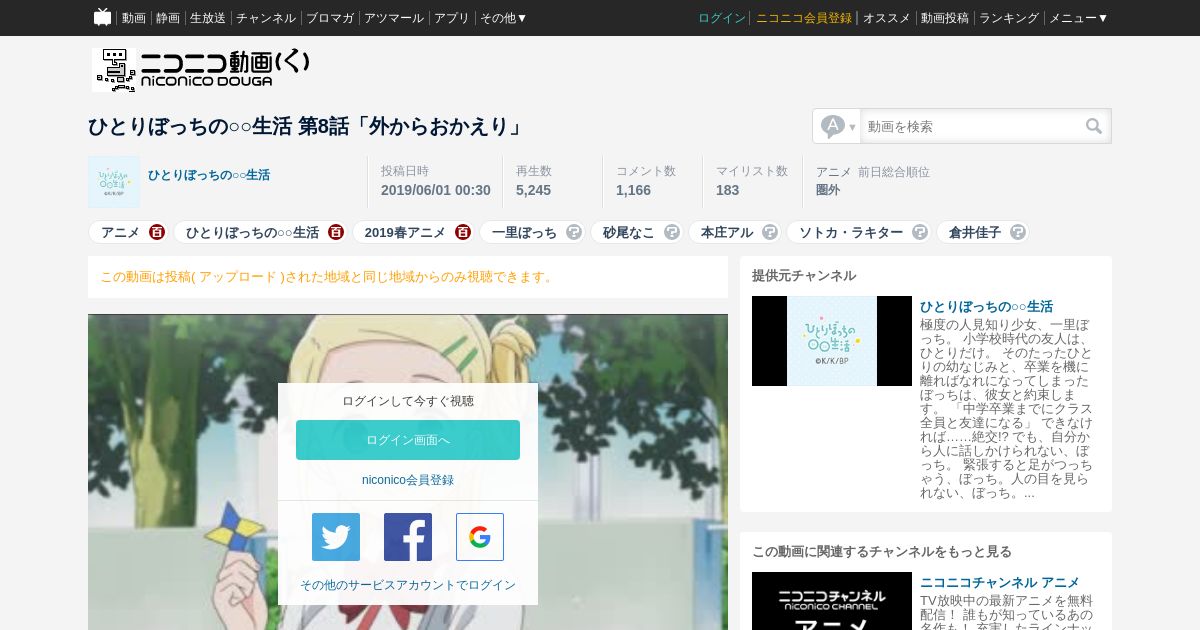1200x630 pixels.
Task: Open dictionary icon beside アニメ tag
Action: point(157,232)
